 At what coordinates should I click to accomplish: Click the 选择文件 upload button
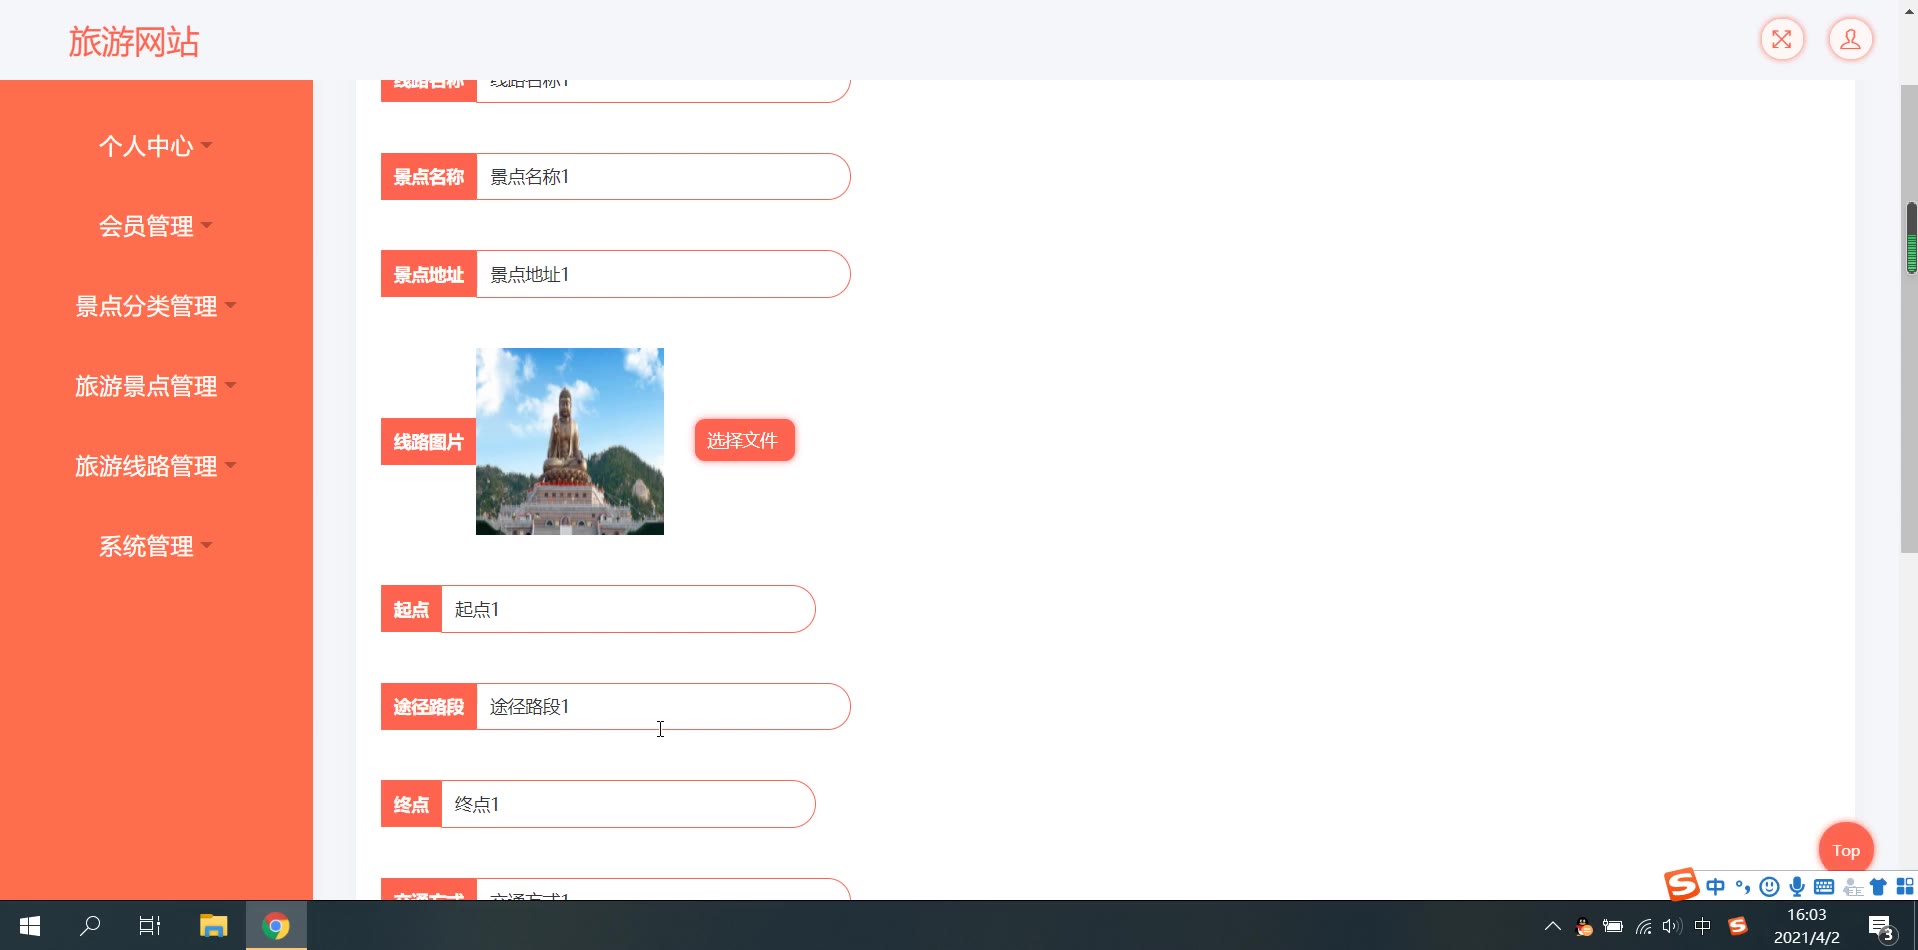744,441
